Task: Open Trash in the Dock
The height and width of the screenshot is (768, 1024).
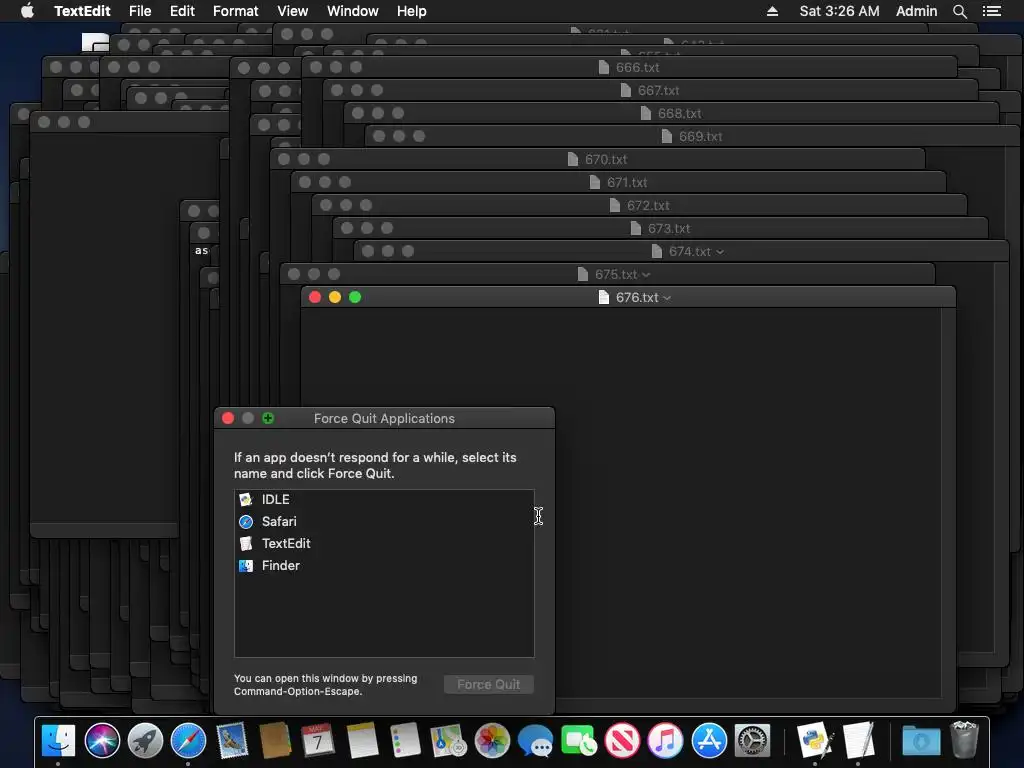Action: coord(965,739)
